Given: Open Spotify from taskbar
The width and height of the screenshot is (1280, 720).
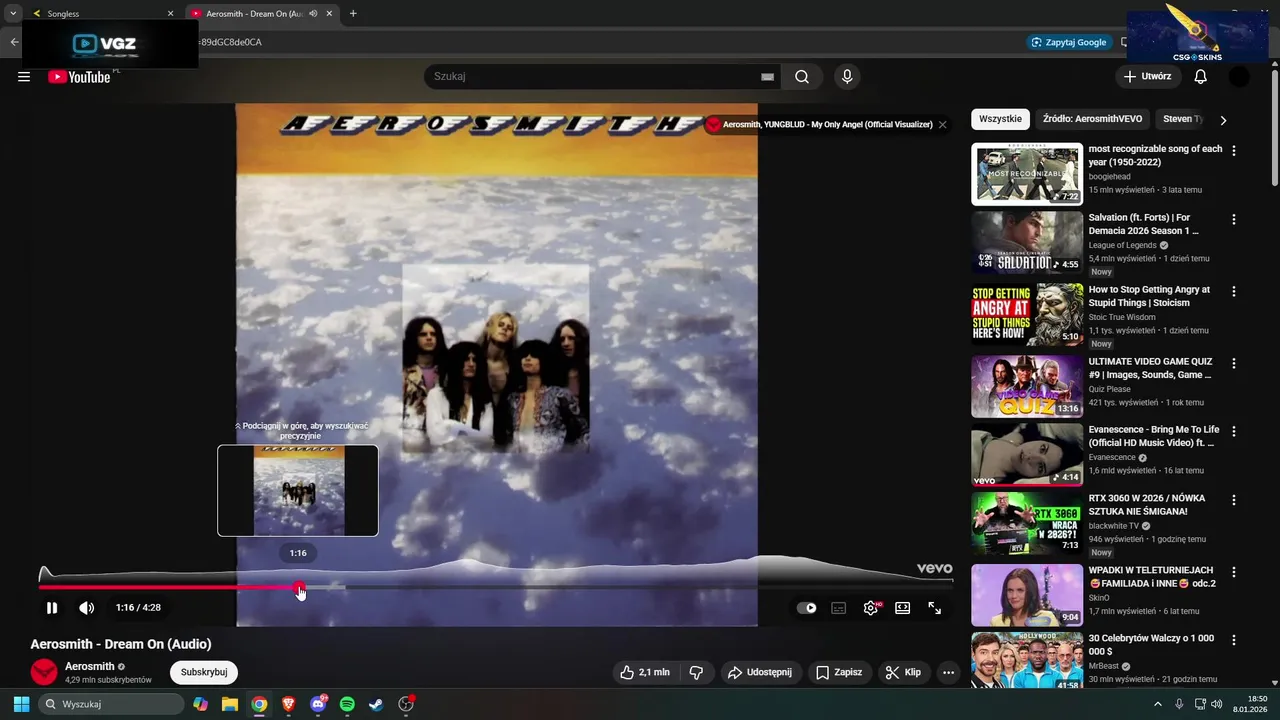Looking at the screenshot, I should [347, 704].
